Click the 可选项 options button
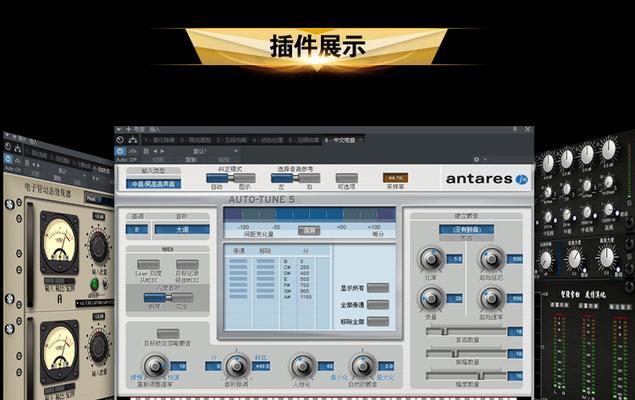 (x=347, y=178)
